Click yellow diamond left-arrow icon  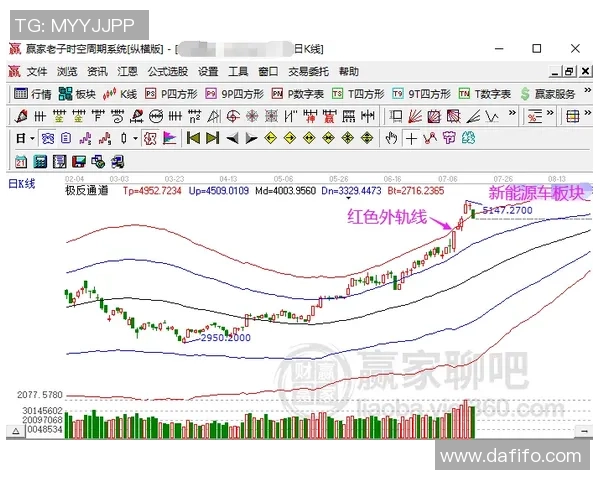coord(271,138)
